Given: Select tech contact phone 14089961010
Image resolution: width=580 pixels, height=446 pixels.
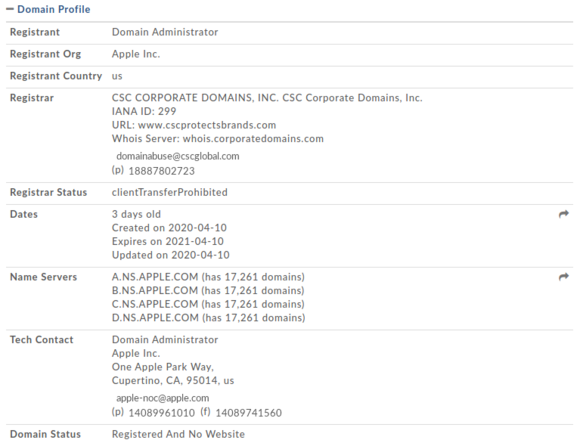Looking at the screenshot, I should click(x=161, y=413).
